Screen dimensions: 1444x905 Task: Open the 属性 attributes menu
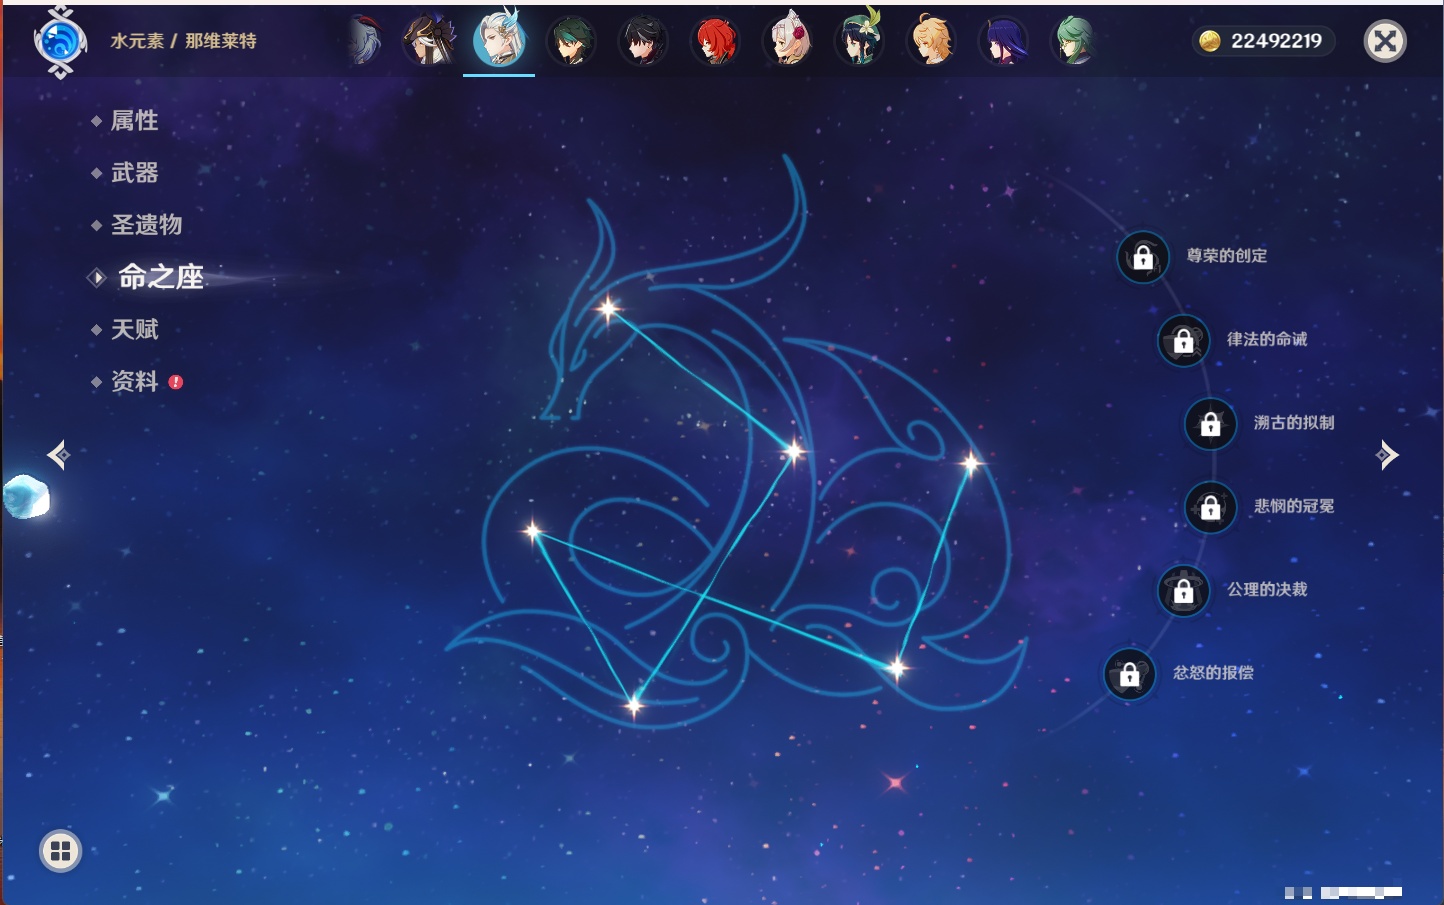coord(134,121)
